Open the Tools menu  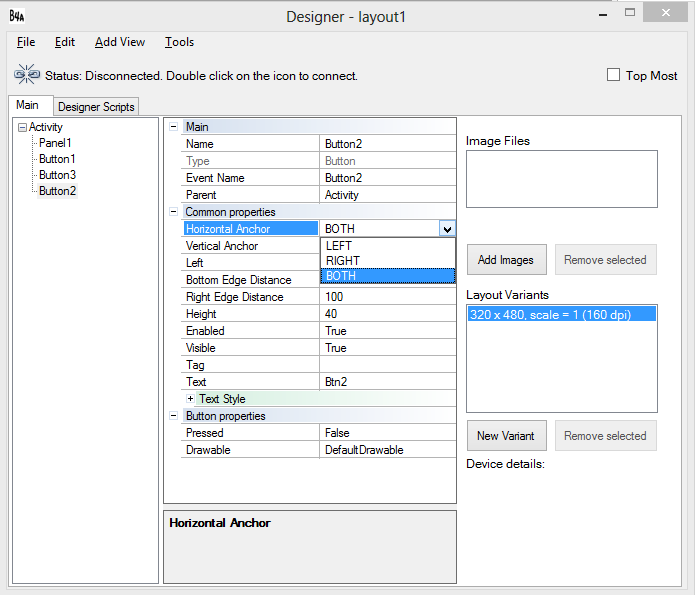[x=179, y=42]
